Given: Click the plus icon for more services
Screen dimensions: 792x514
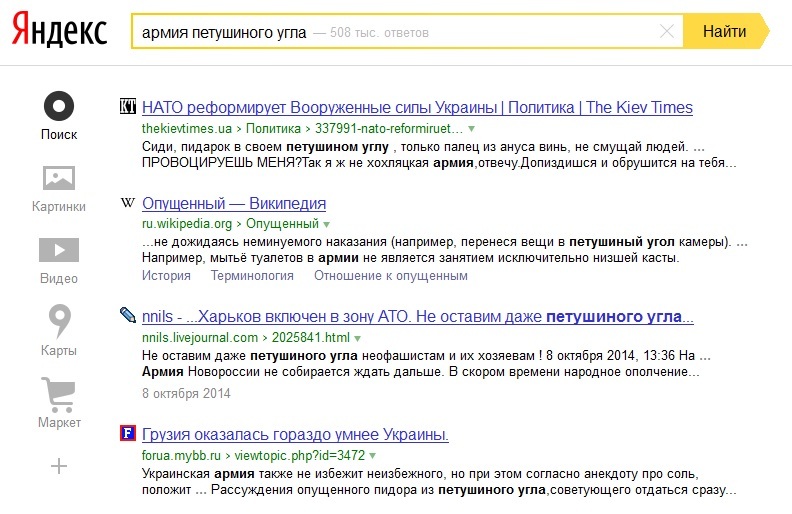Looking at the screenshot, I should click(59, 466).
